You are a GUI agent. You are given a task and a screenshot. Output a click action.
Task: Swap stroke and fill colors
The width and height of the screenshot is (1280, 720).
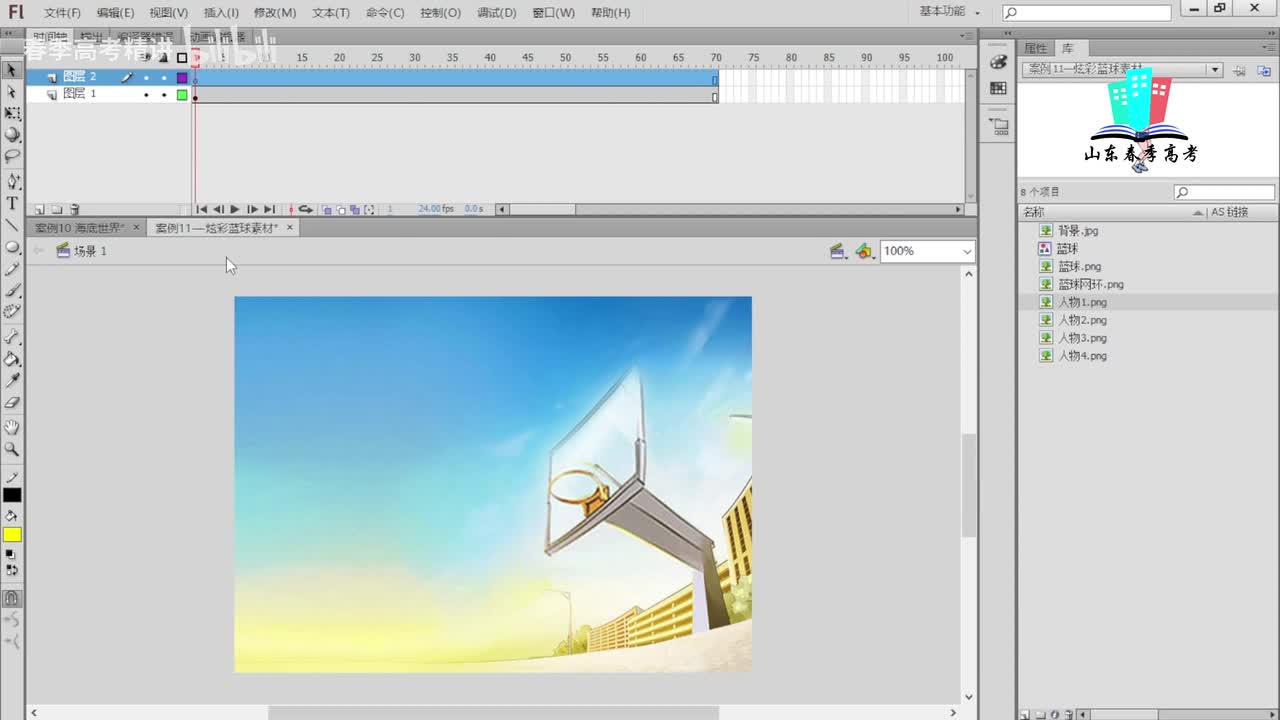11,570
